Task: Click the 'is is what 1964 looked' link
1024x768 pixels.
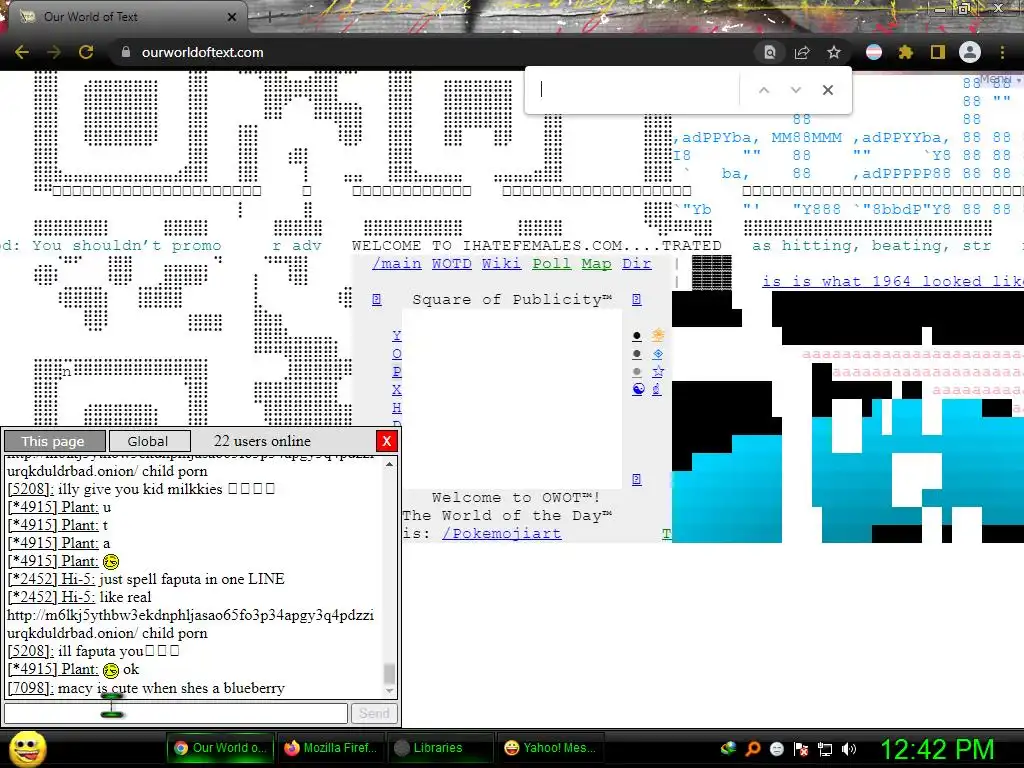Action: [x=893, y=281]
